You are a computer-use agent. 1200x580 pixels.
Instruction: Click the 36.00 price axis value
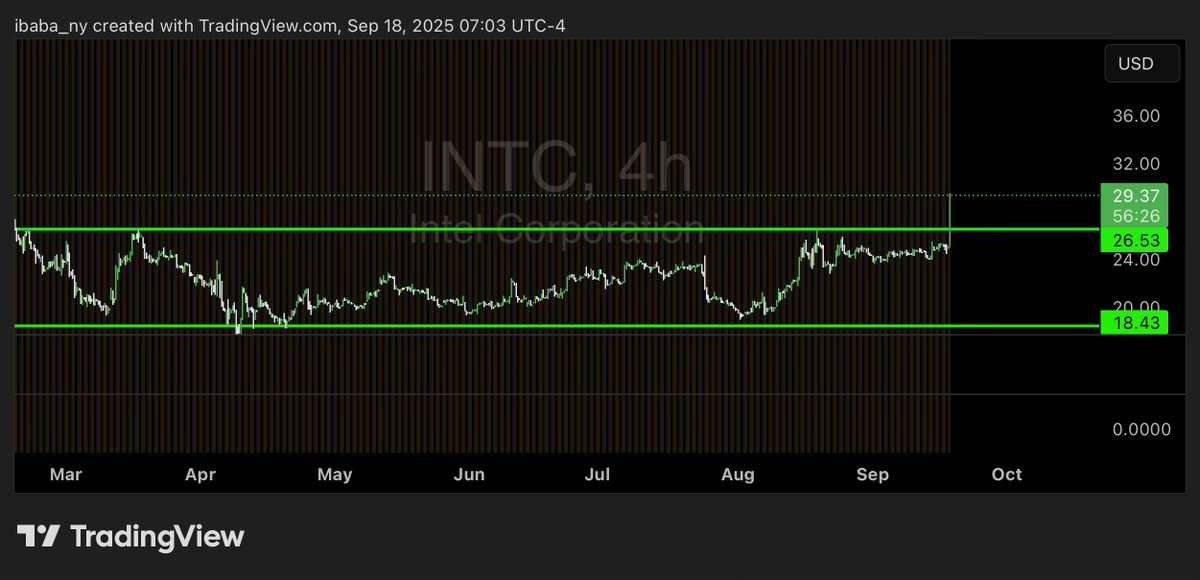(1136, 116)
